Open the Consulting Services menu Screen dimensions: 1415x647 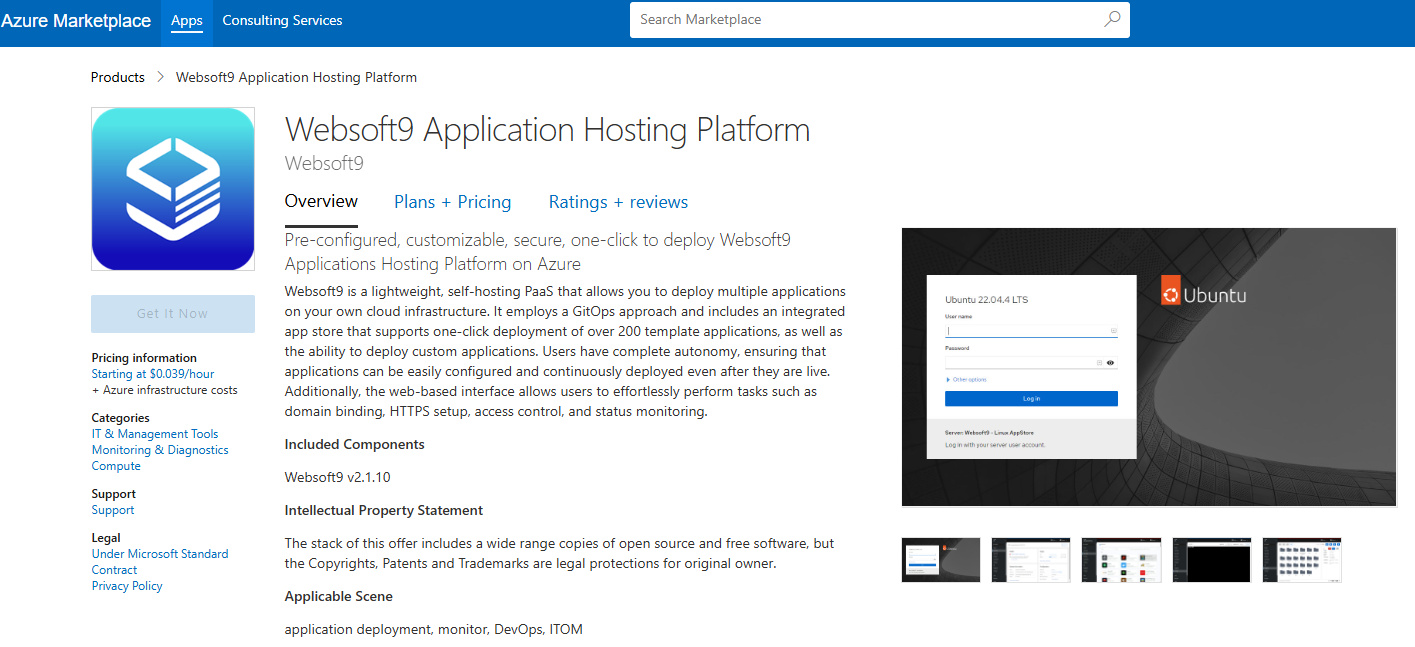point(282,19)
